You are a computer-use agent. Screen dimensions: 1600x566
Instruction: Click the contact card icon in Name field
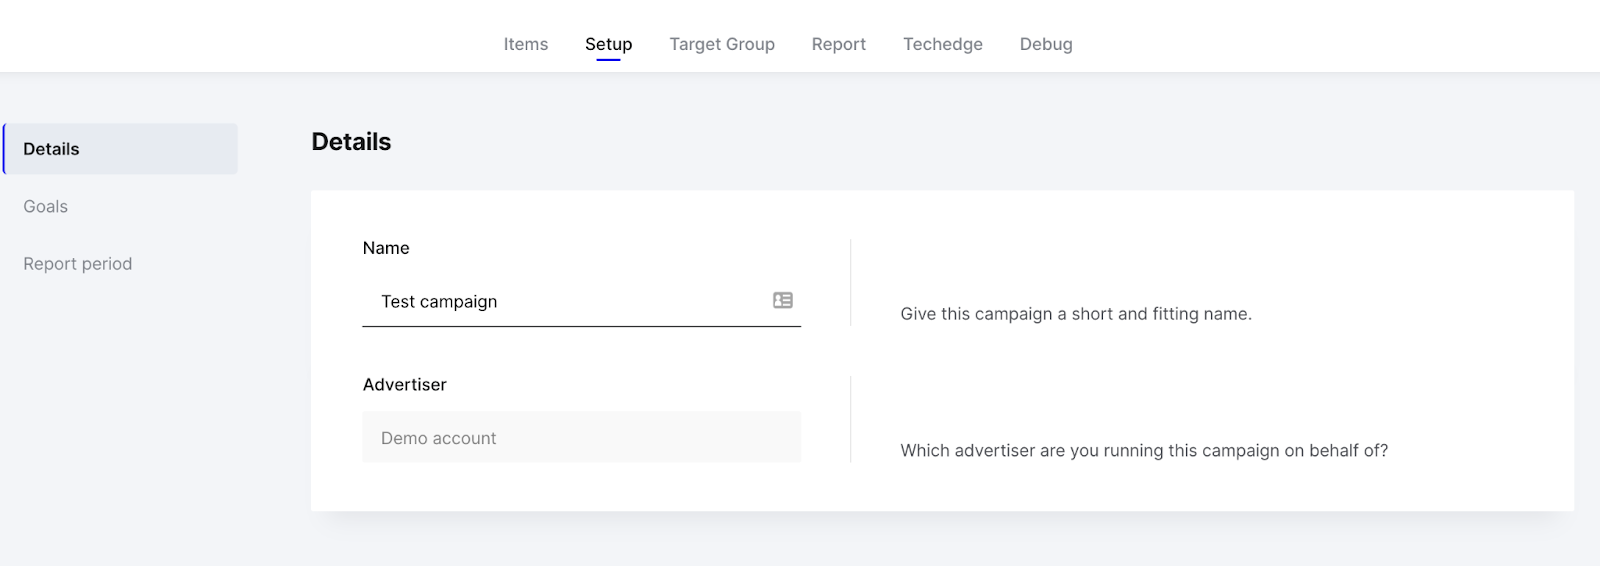point(783,300)
